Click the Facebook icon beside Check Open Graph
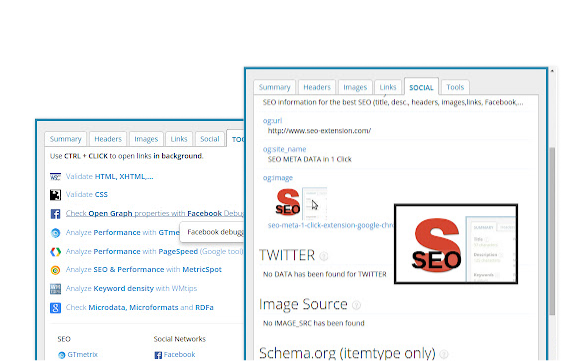 [55, 214]
